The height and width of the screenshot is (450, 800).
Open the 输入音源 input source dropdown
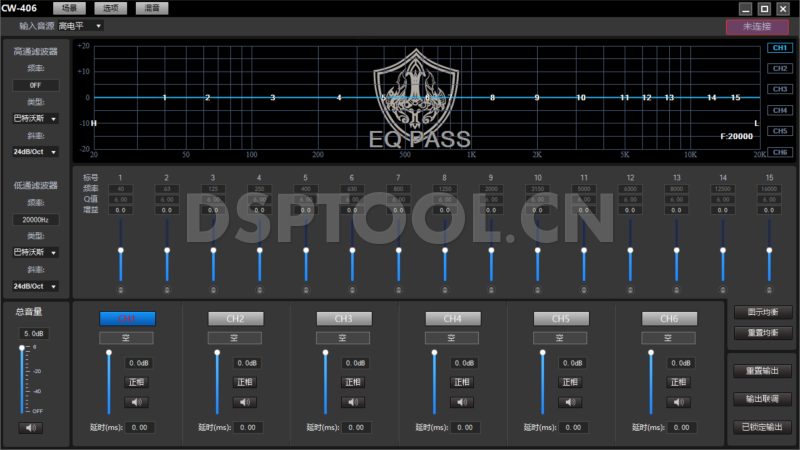click(x=80, y=25)
